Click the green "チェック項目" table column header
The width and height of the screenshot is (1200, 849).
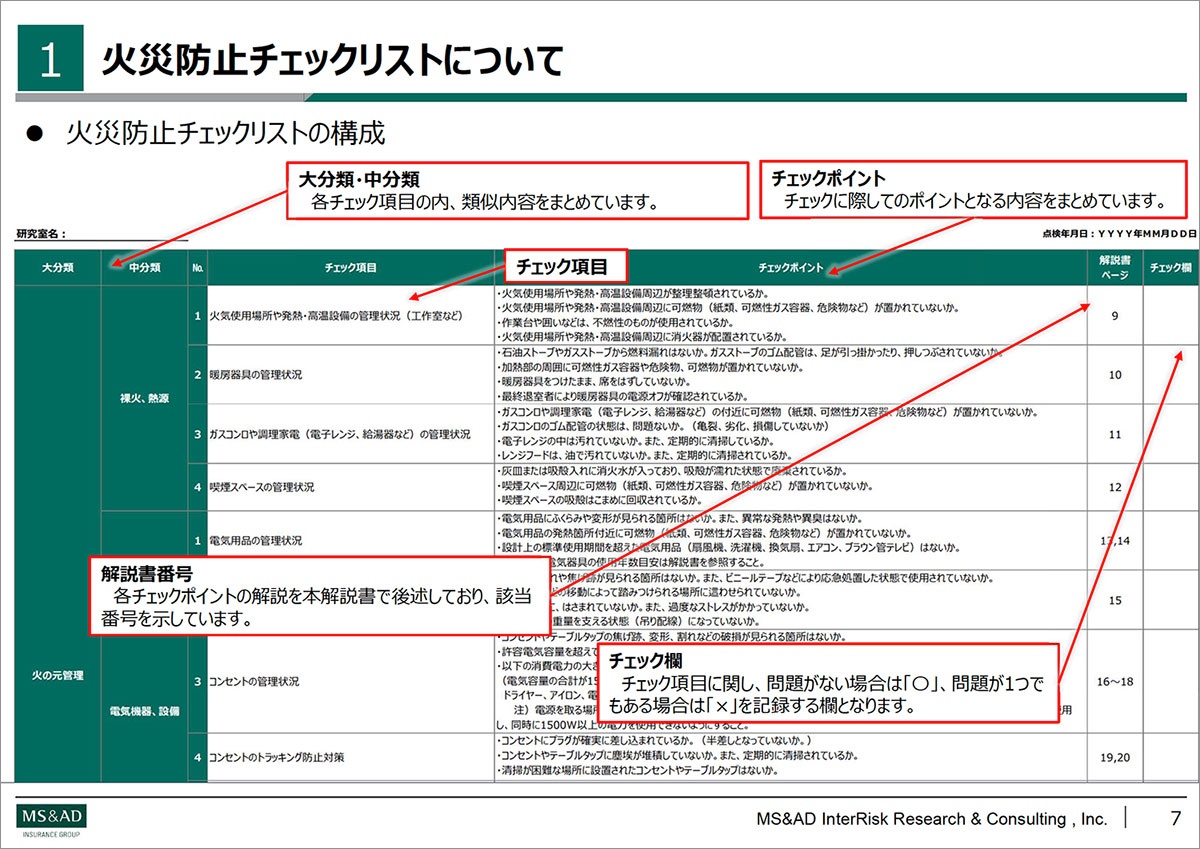[x=350, y=268]
